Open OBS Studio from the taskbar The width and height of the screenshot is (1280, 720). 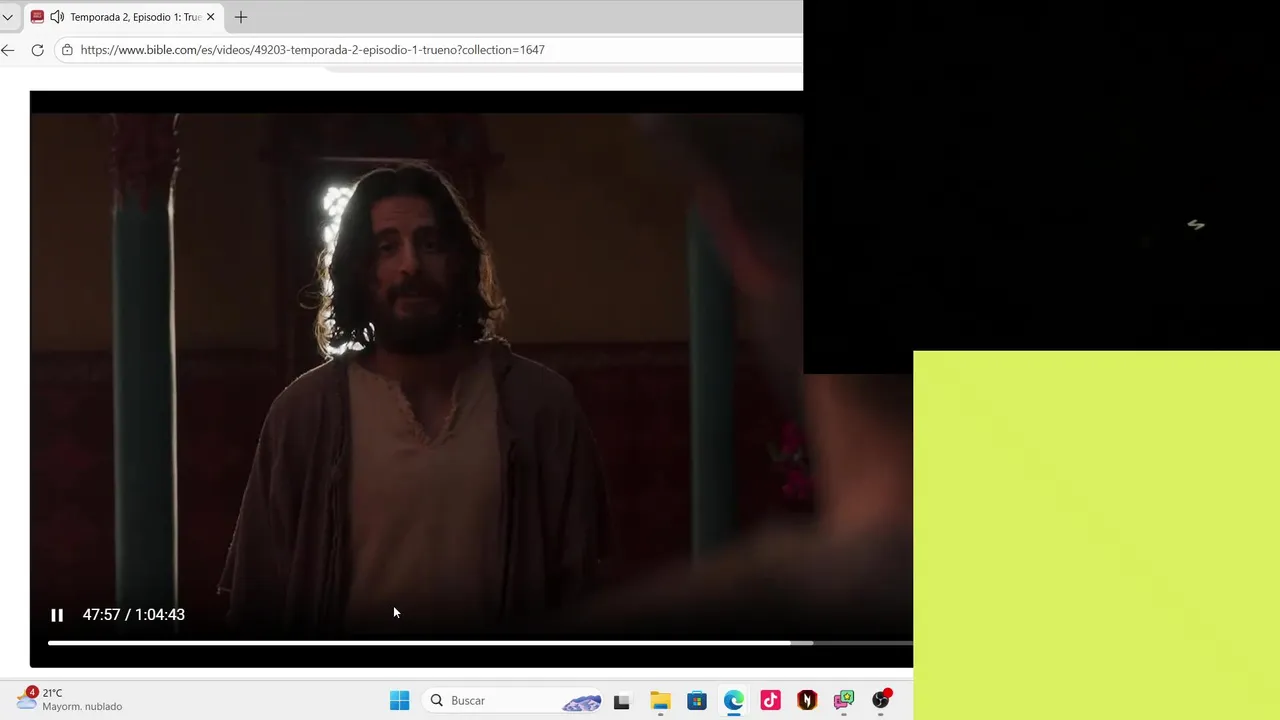[881, 700]
